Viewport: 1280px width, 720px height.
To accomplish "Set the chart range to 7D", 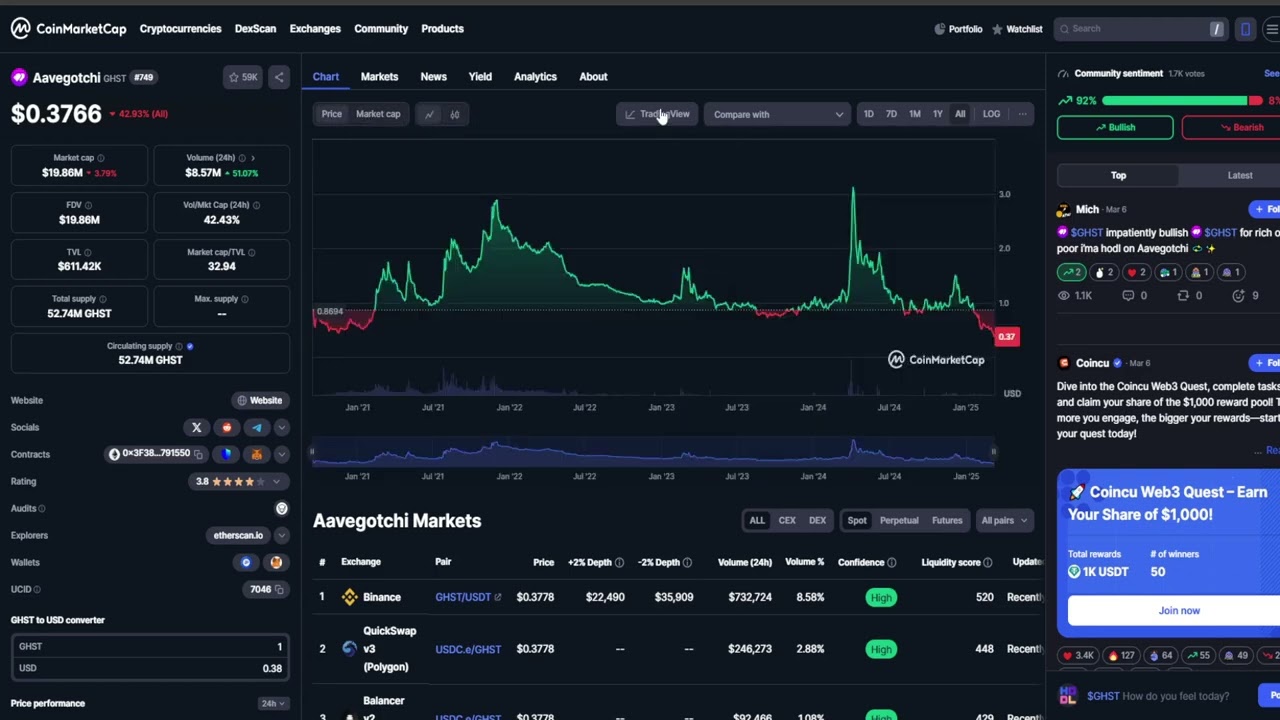I will (x=891, y=114).
